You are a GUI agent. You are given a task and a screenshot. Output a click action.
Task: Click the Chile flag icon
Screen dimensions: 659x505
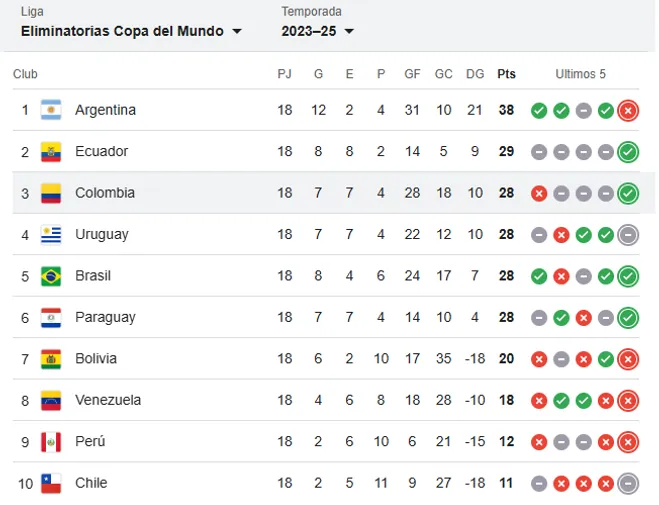(x=51, y=483)
